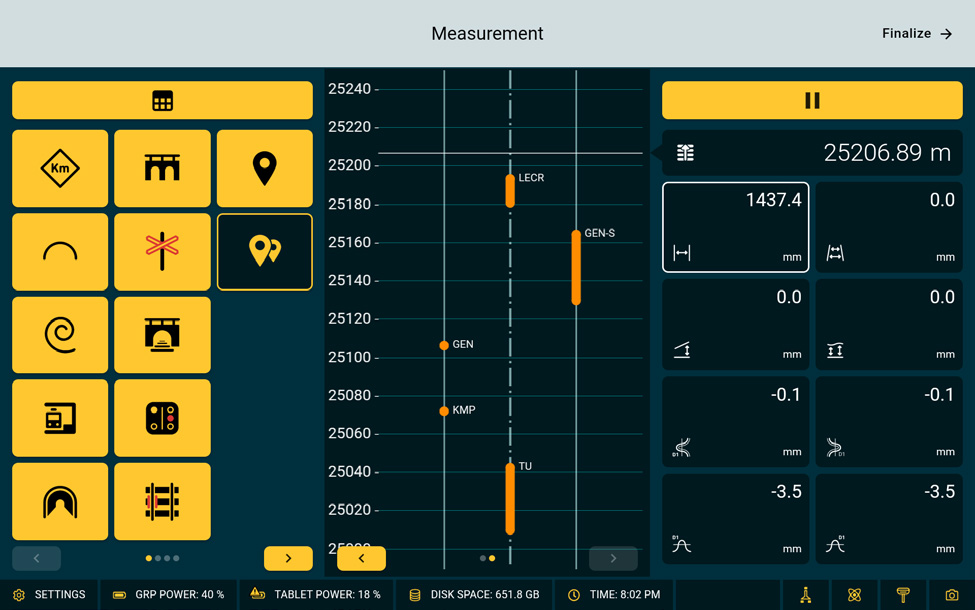This screenshot has width=975, height=610.
Task: Select first page dot of feature icons
Action: point(149,558)
